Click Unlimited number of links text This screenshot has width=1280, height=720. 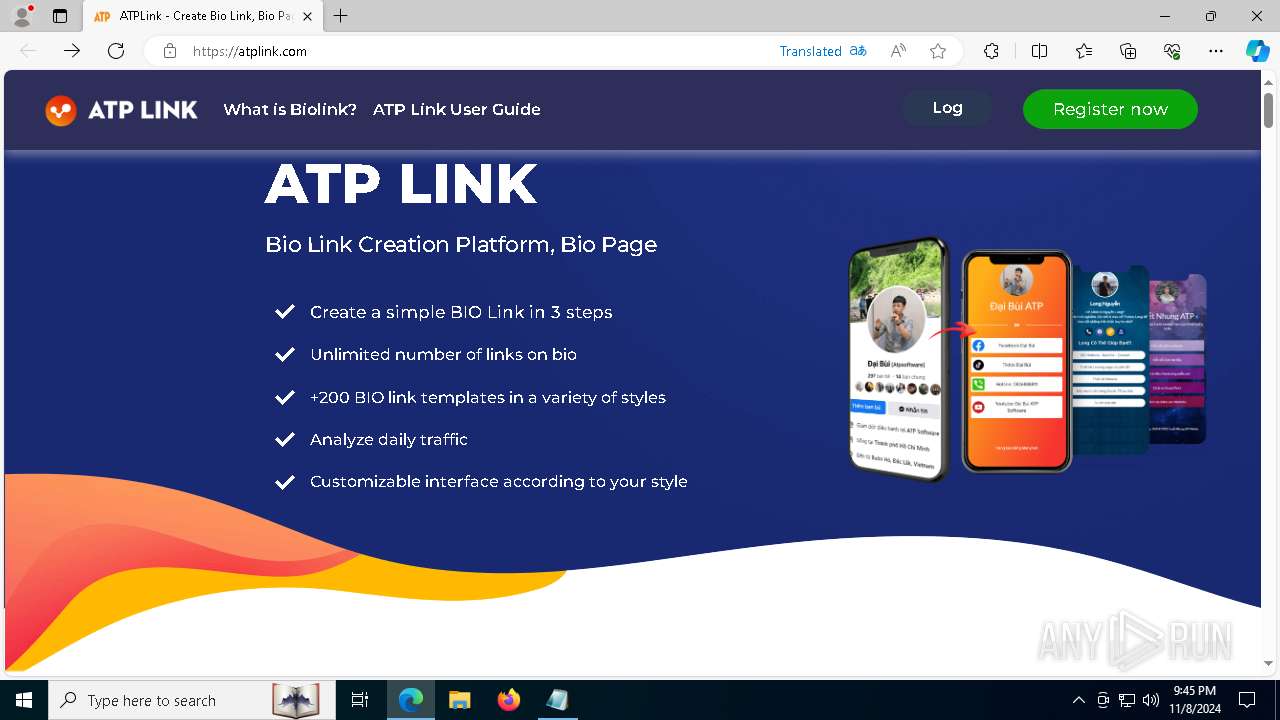(443, 354)
